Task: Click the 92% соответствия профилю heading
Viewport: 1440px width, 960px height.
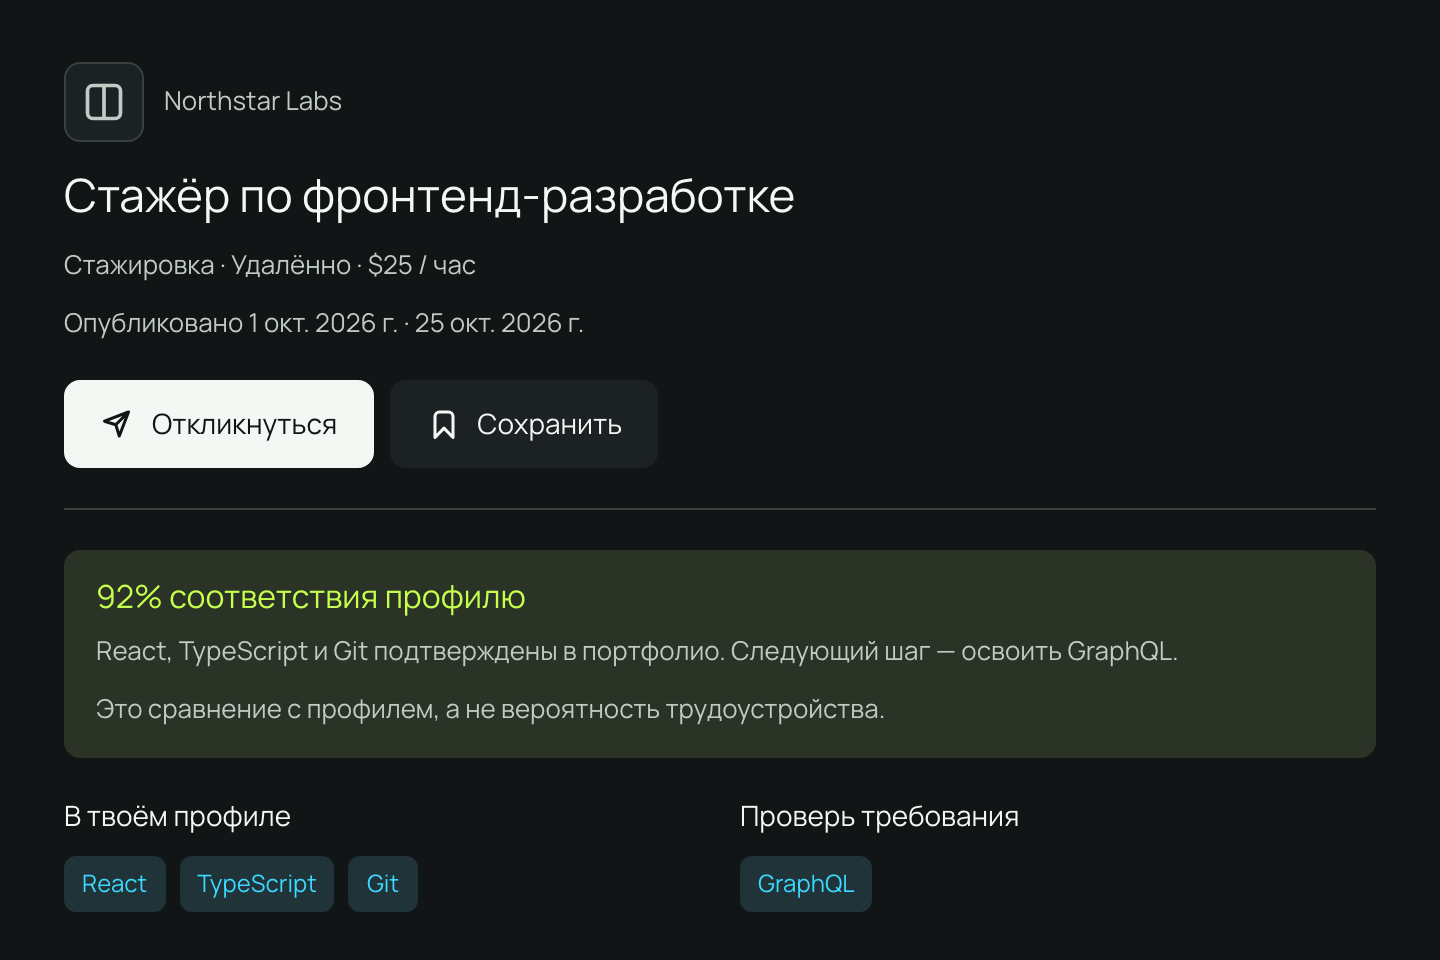Action: click(x=311, y=597)
